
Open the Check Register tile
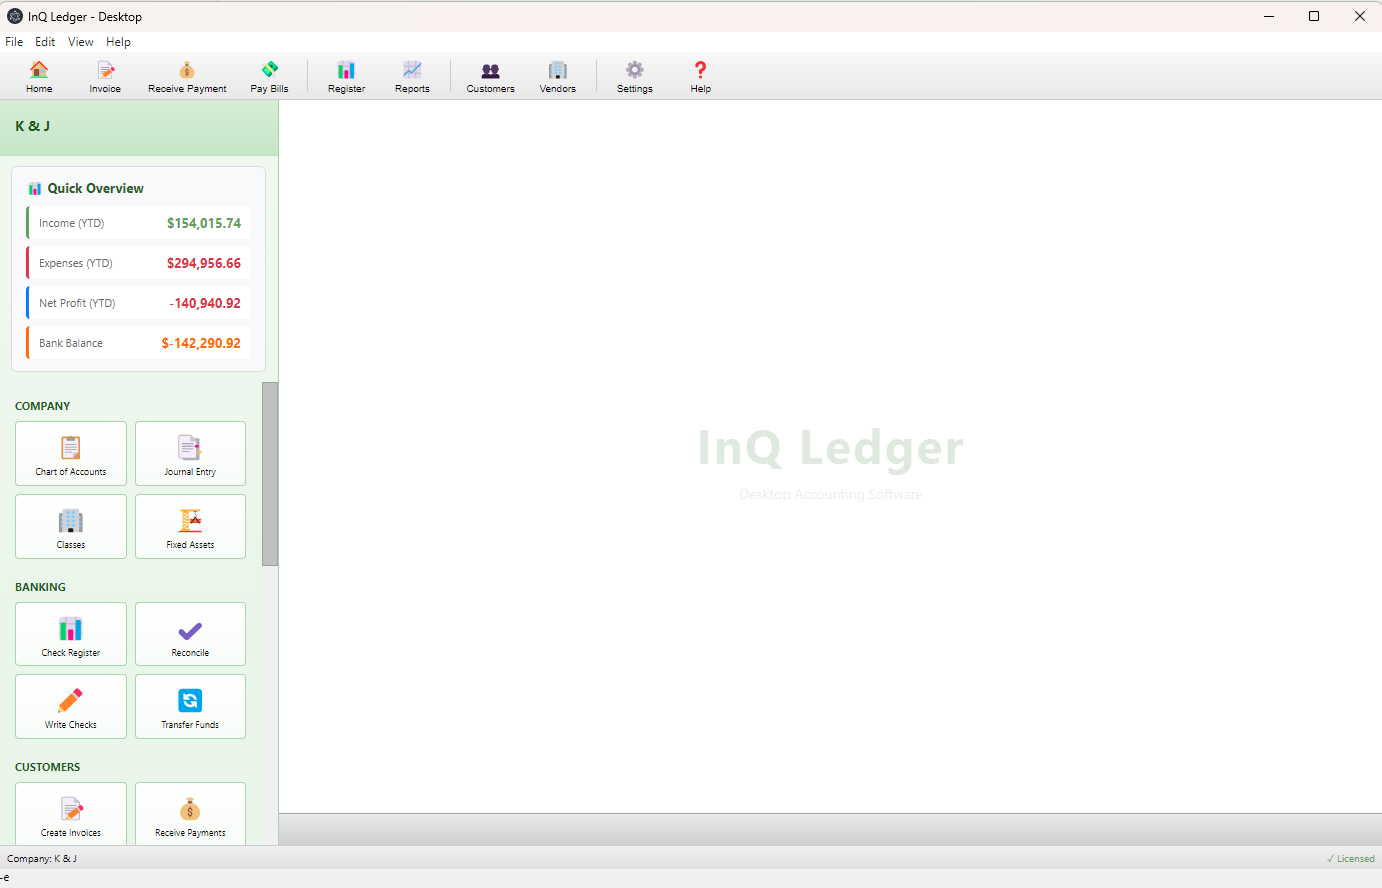pos(71,634)
